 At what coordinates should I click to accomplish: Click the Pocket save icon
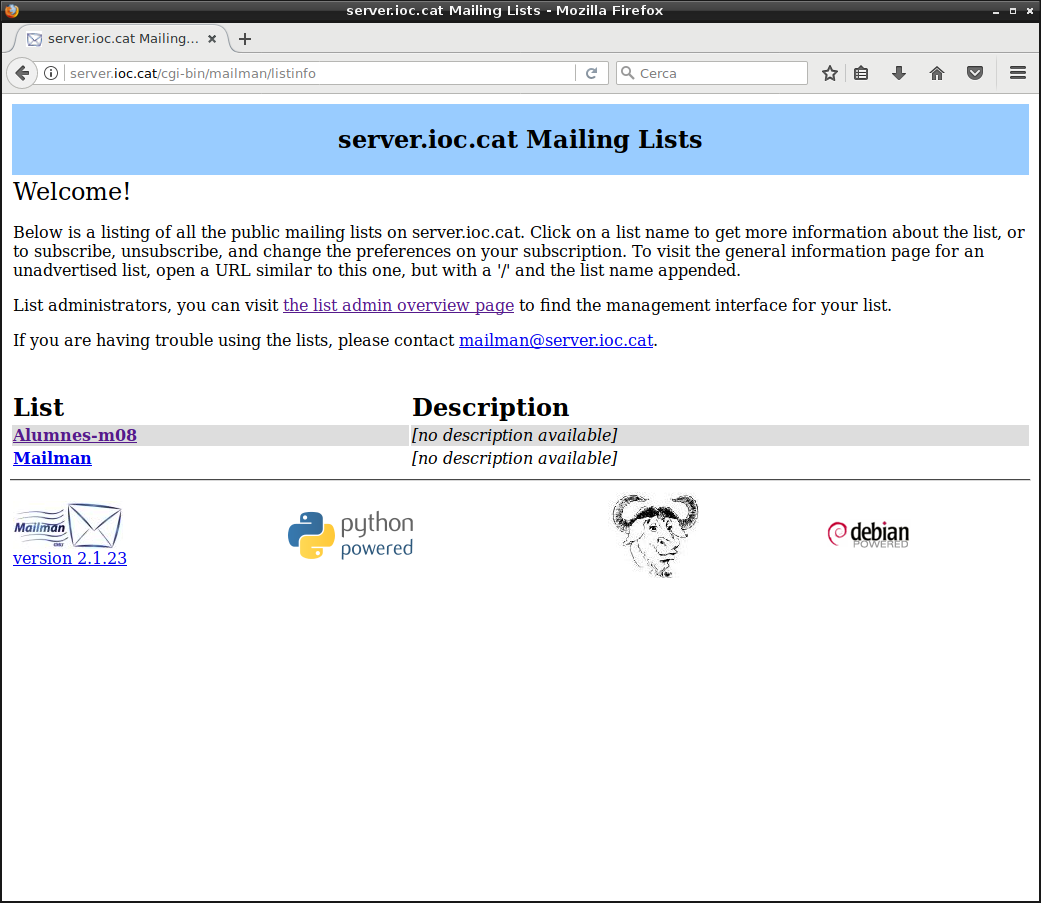click(975, 73)
